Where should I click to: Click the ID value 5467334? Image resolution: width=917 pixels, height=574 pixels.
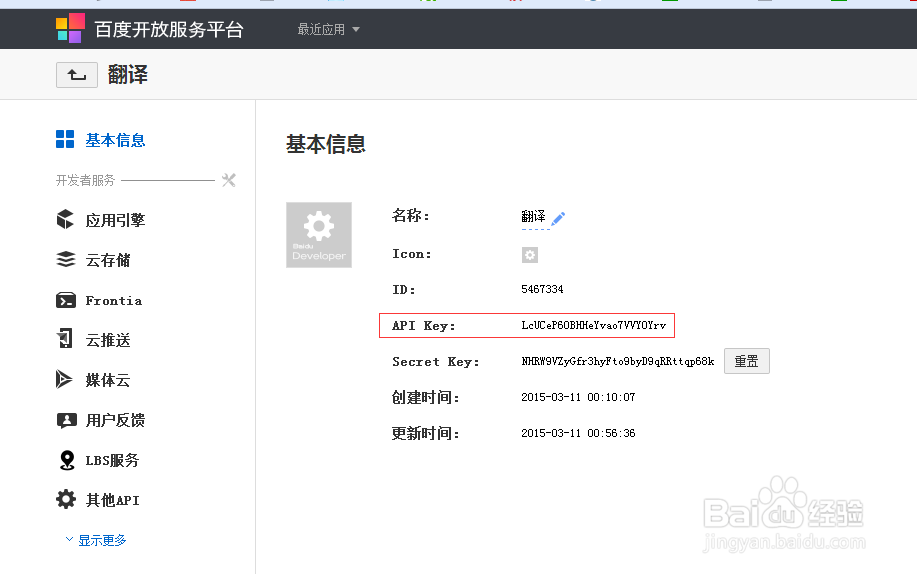pos(542,289)
